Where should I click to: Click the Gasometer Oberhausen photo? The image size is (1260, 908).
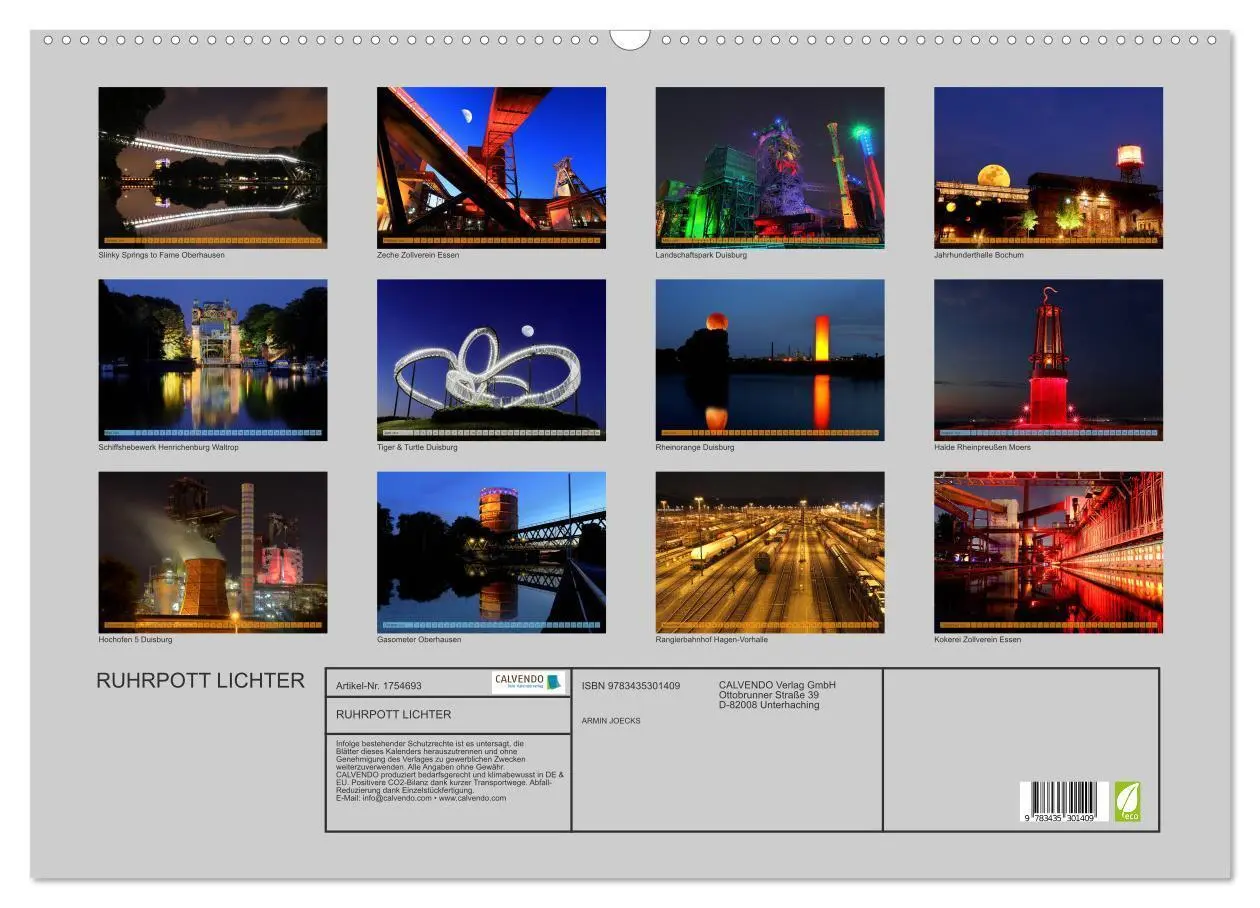491,552
